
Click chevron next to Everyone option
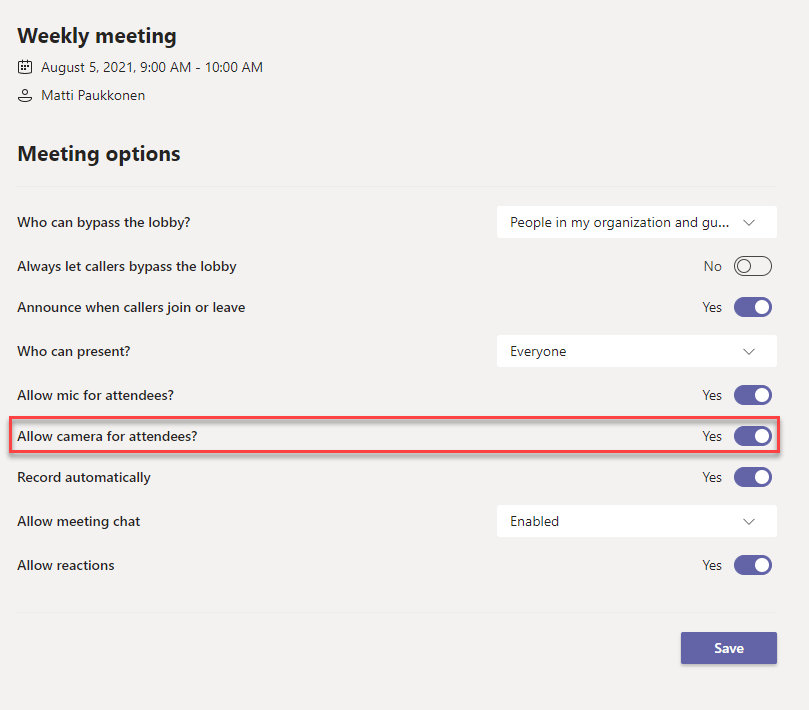click(x=750, y=351)
